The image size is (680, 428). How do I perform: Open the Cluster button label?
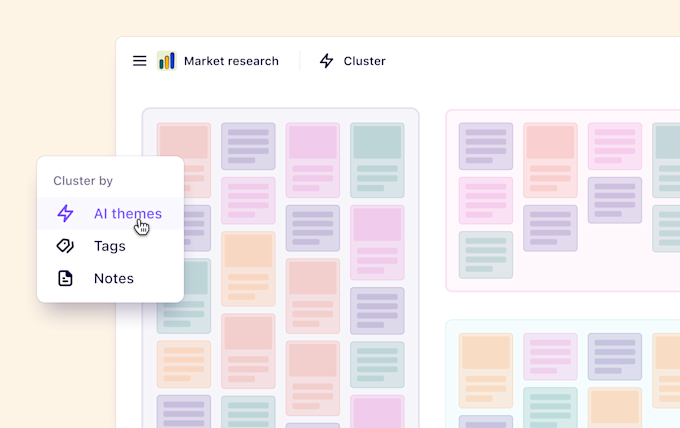364,61
